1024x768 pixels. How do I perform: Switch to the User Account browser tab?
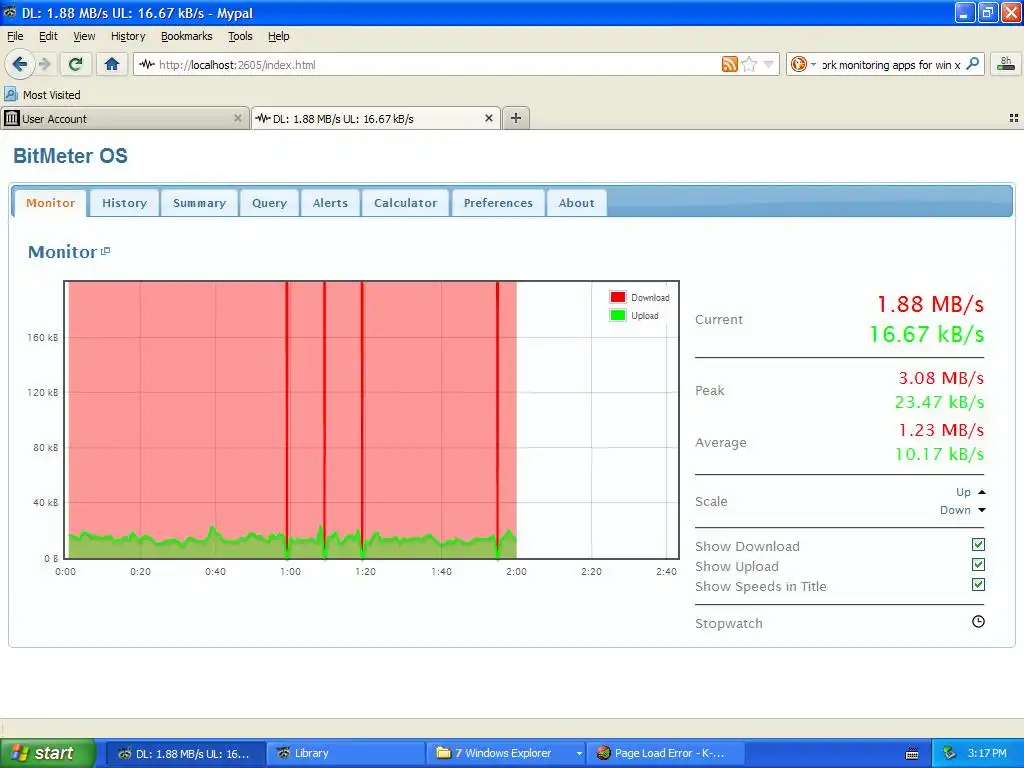point(124,118)
